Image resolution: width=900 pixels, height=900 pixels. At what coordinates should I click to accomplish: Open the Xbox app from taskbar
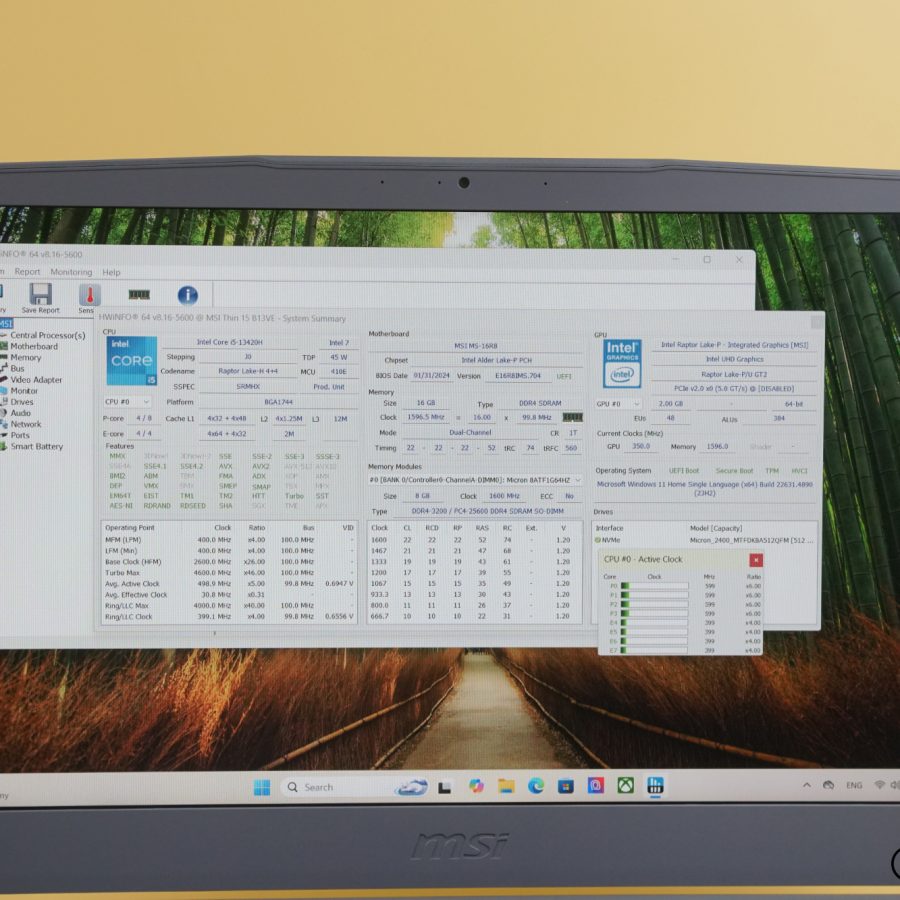[x=625, y=785]
